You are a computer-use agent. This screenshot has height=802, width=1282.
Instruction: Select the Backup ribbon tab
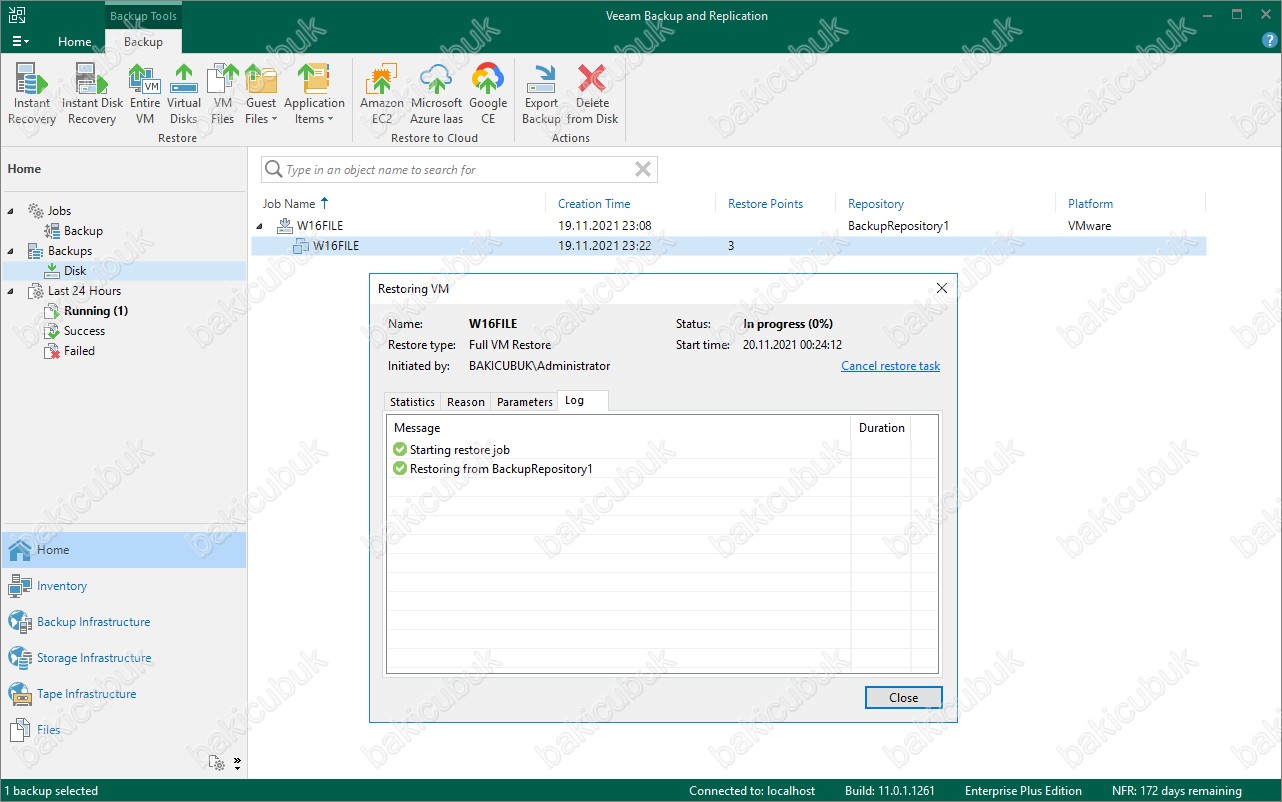click(x=143, y=42)
